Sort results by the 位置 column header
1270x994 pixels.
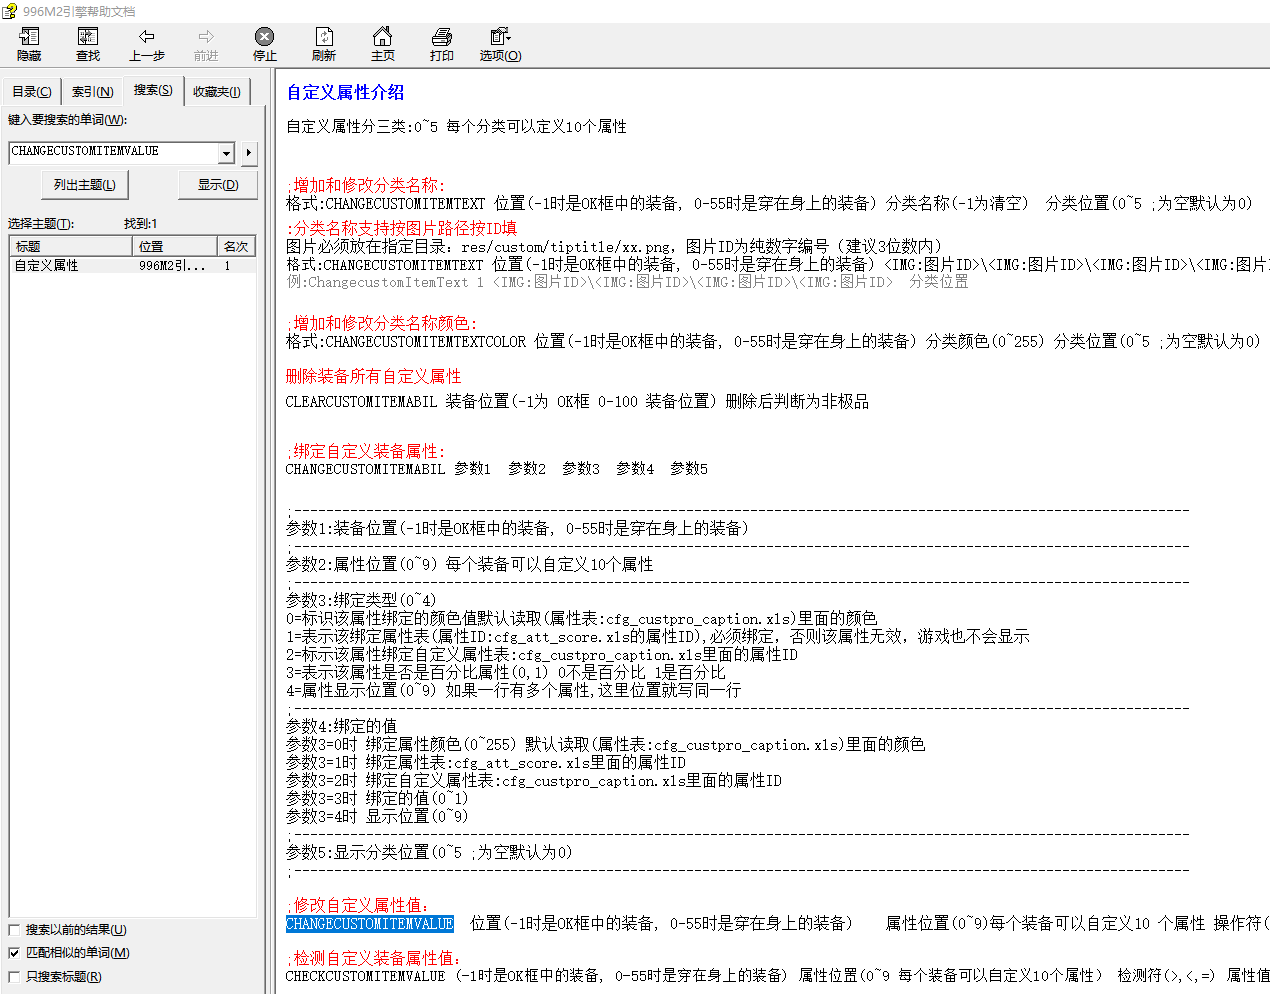pyautogui.click(x=175, y=246)
